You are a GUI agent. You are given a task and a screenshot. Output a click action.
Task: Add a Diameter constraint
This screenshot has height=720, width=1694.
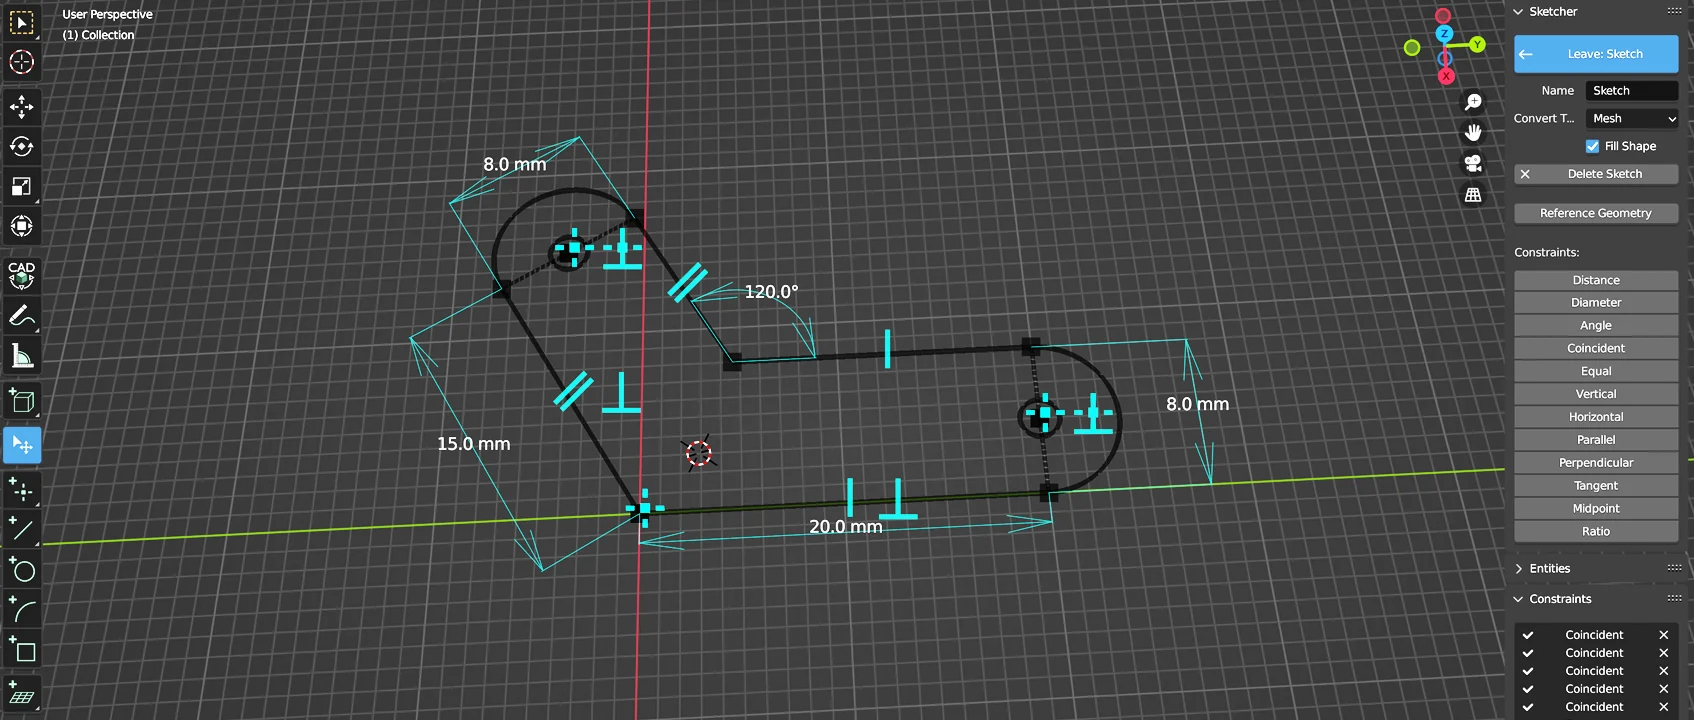tap(1596, 302)
